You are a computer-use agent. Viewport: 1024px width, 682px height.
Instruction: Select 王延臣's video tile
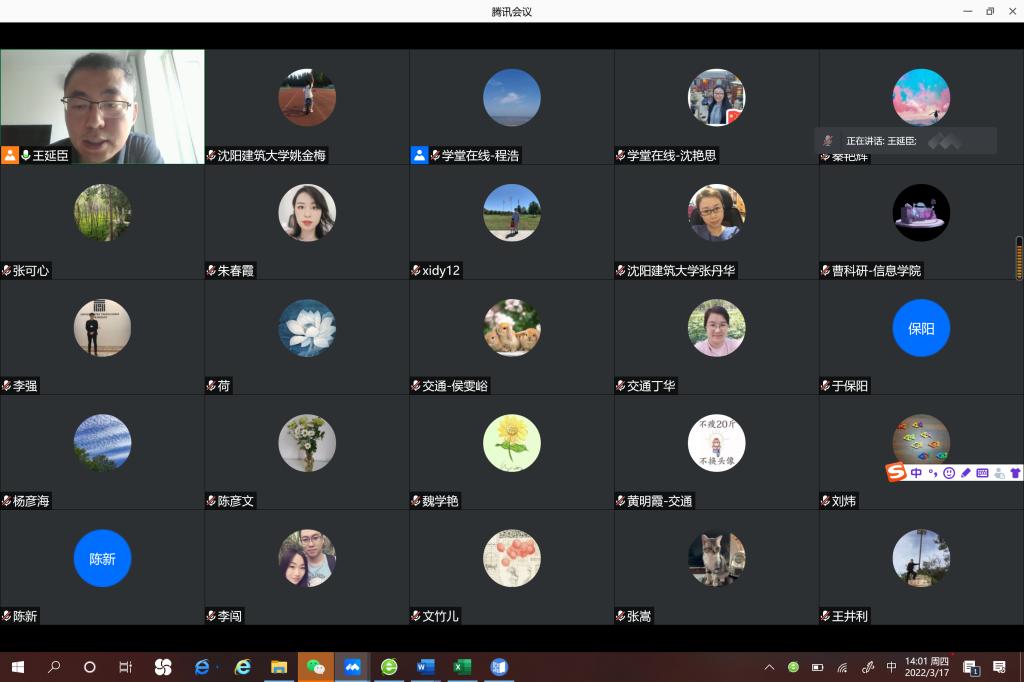tap(102, 106)
